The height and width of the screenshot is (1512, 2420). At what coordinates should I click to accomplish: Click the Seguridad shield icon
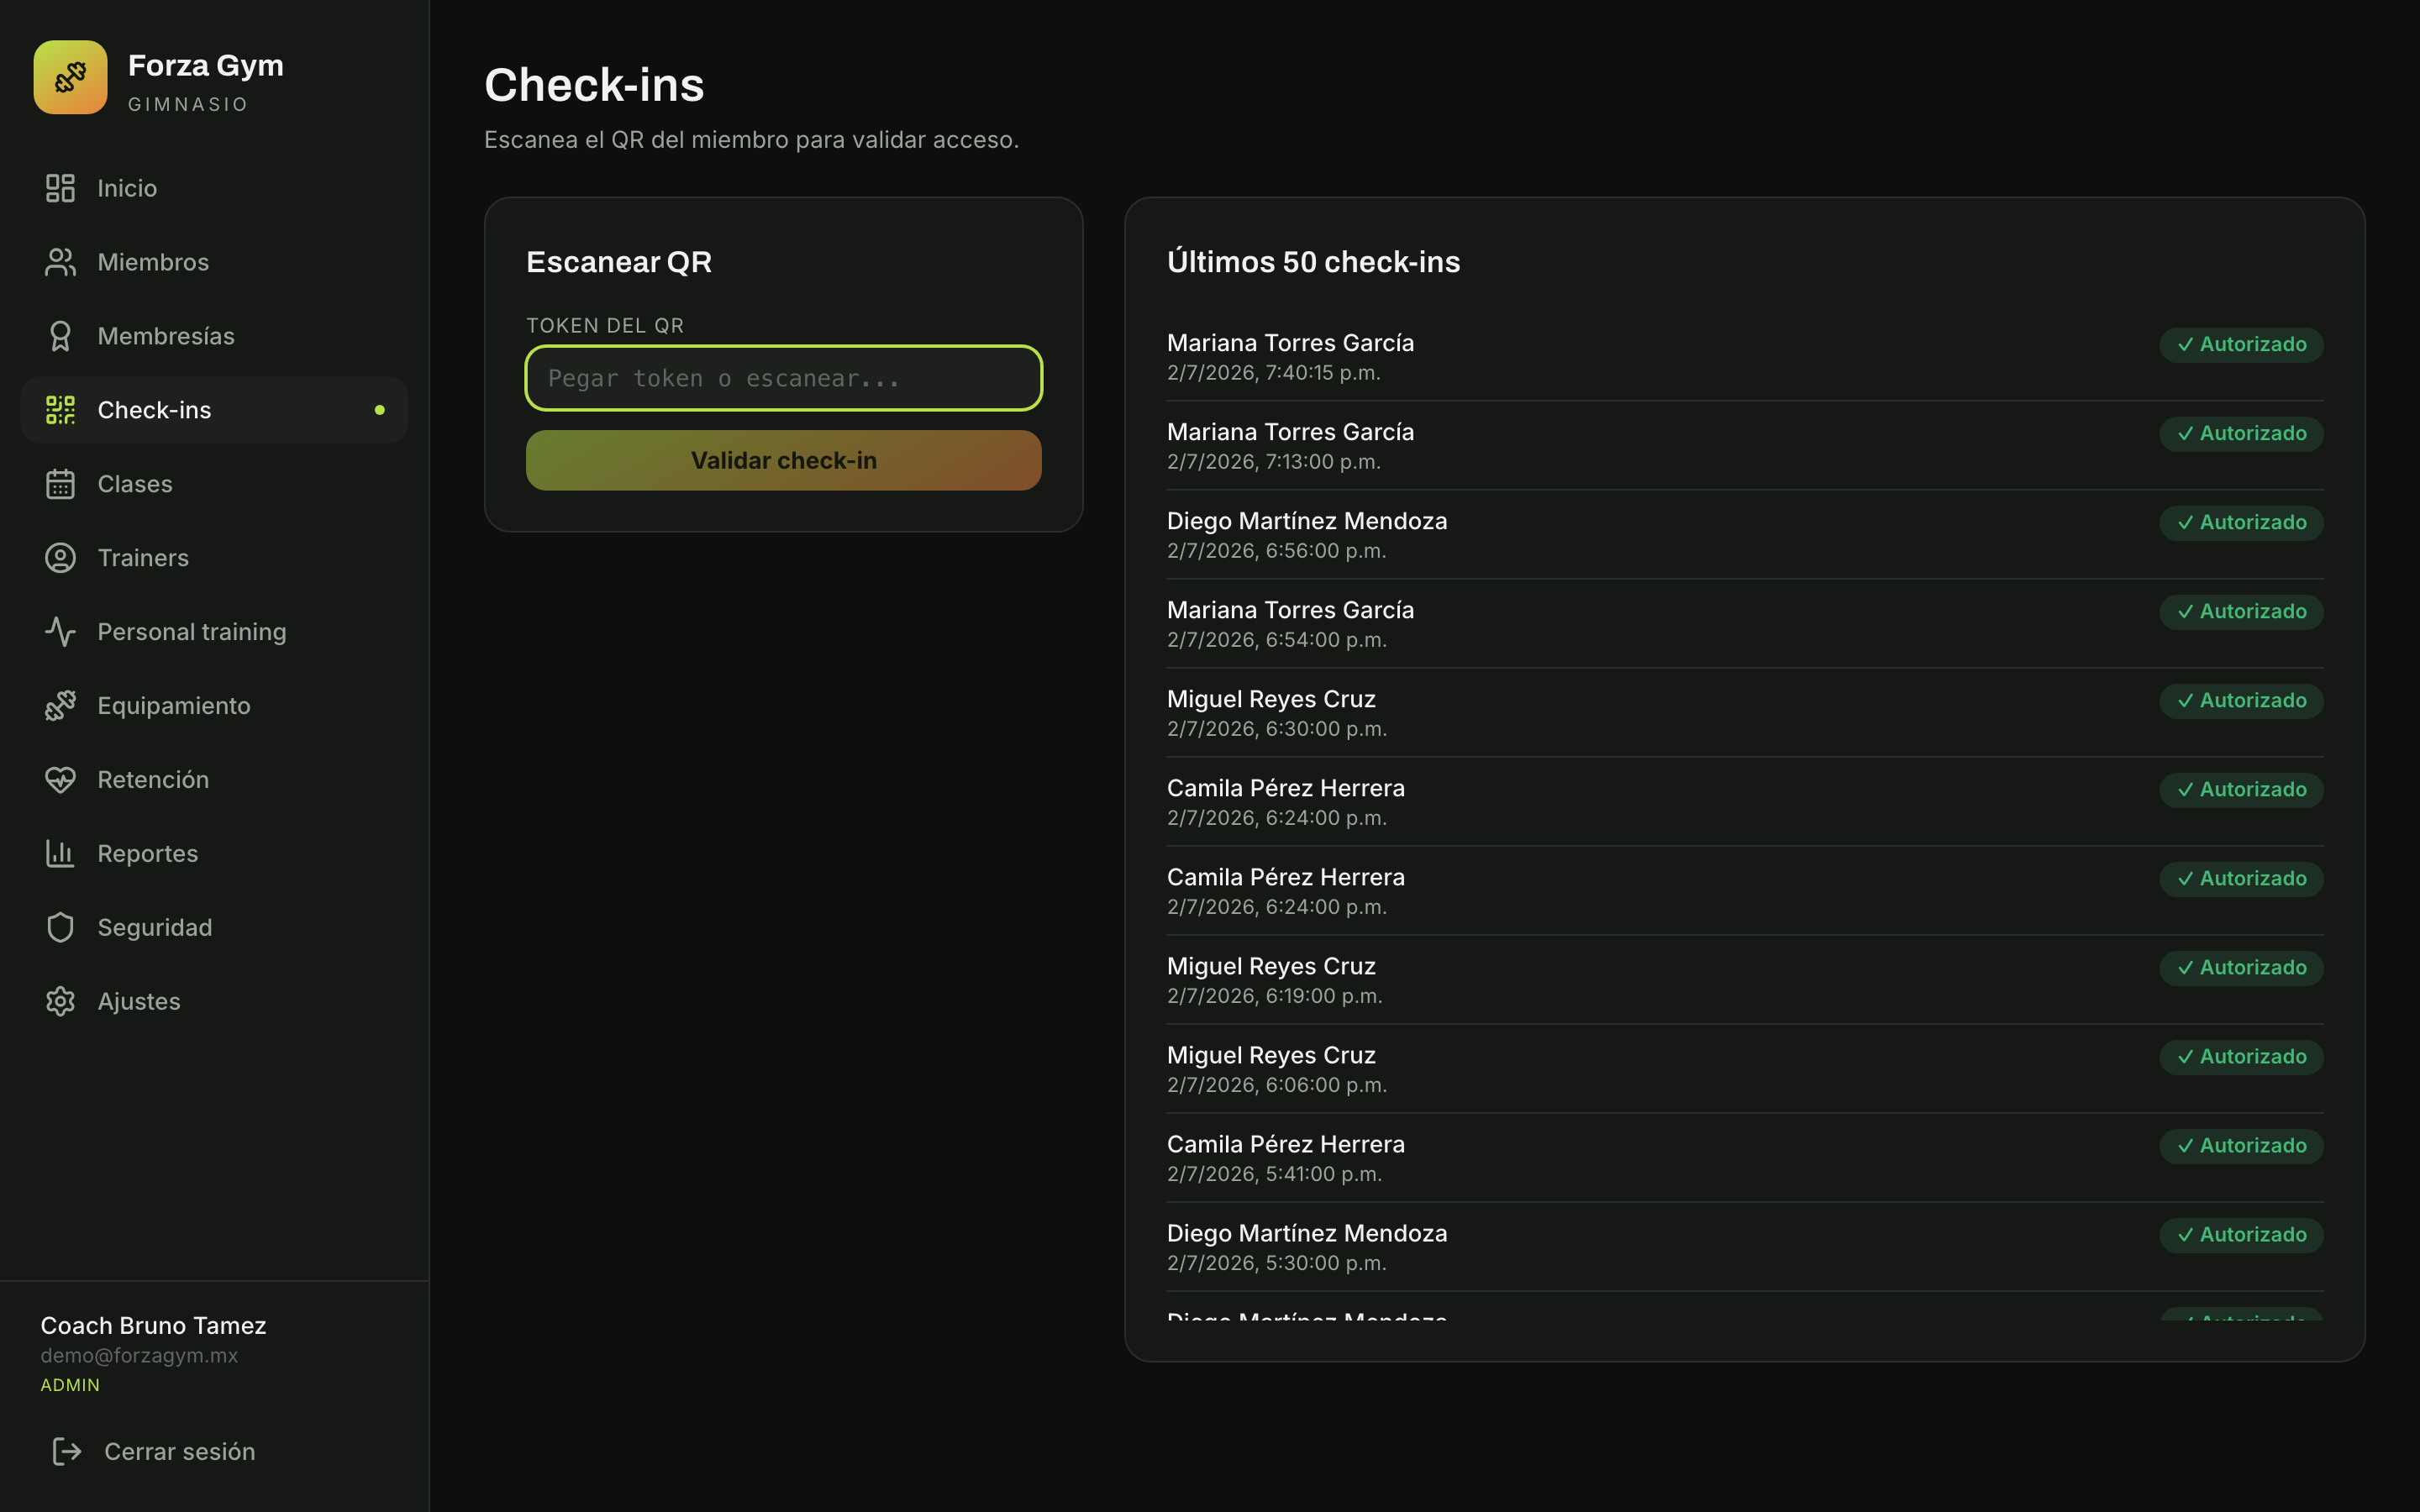(60, 928)
